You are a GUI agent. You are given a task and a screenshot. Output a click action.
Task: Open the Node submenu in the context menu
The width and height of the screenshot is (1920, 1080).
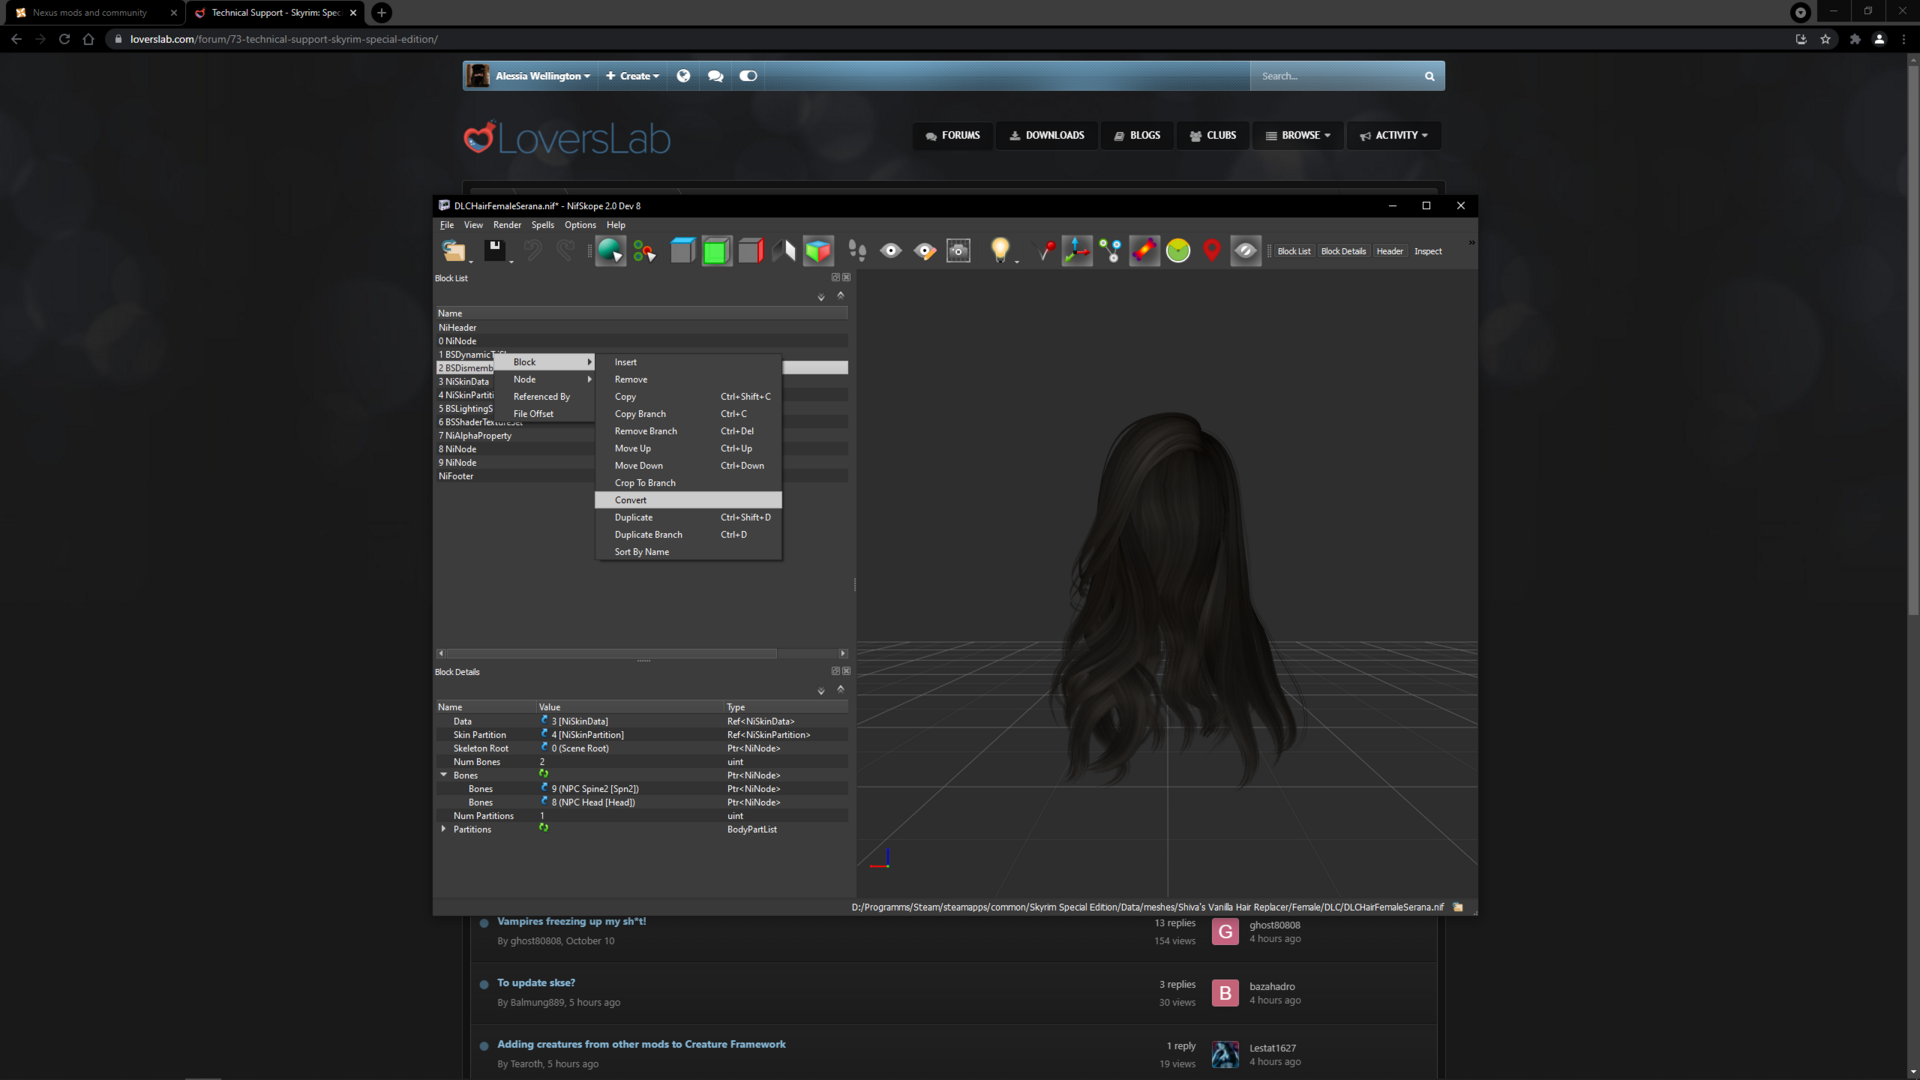[x=546, y=380]
